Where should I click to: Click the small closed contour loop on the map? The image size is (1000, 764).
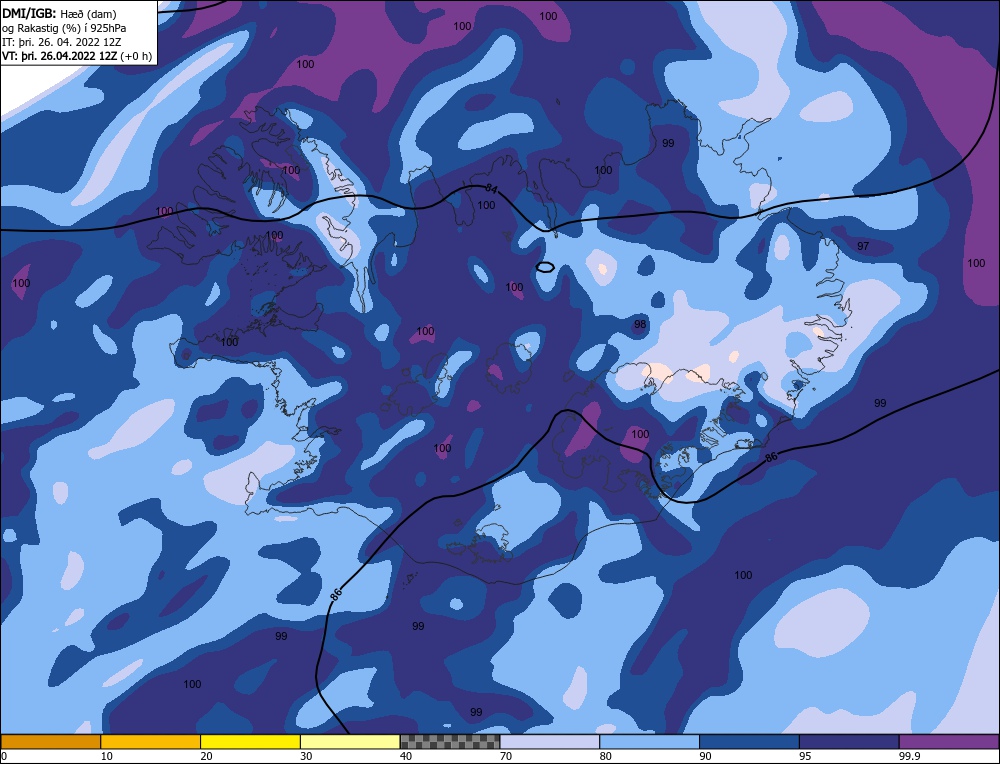pos(545,267)
